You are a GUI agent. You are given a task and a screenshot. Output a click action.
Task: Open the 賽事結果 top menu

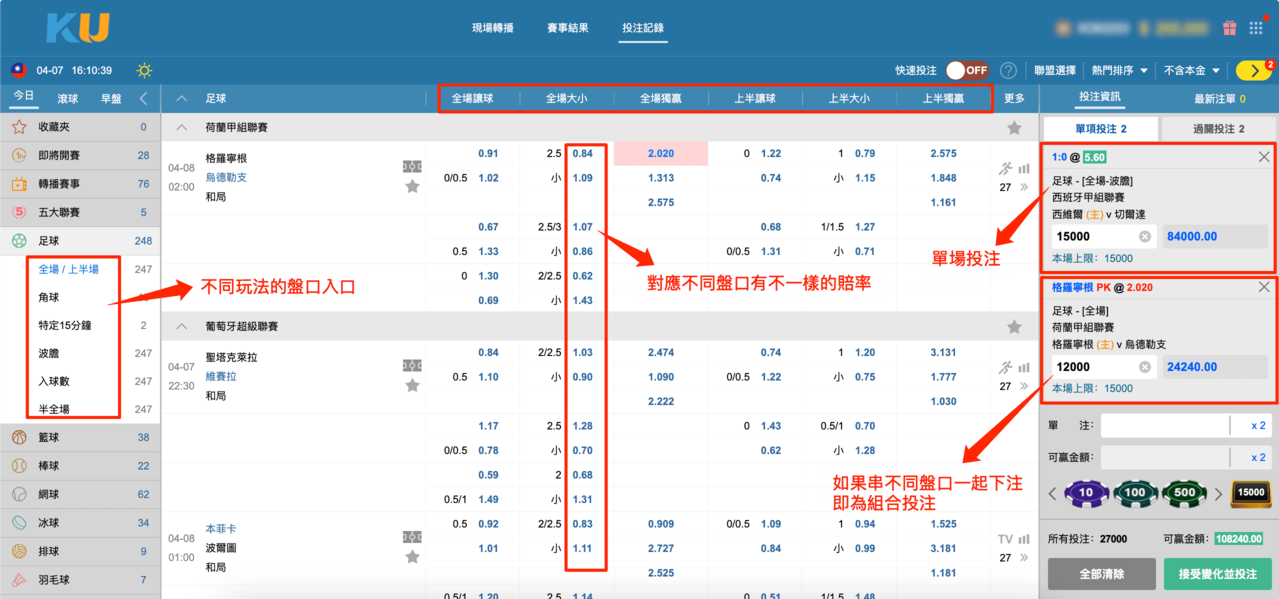(x=567, y=28)
